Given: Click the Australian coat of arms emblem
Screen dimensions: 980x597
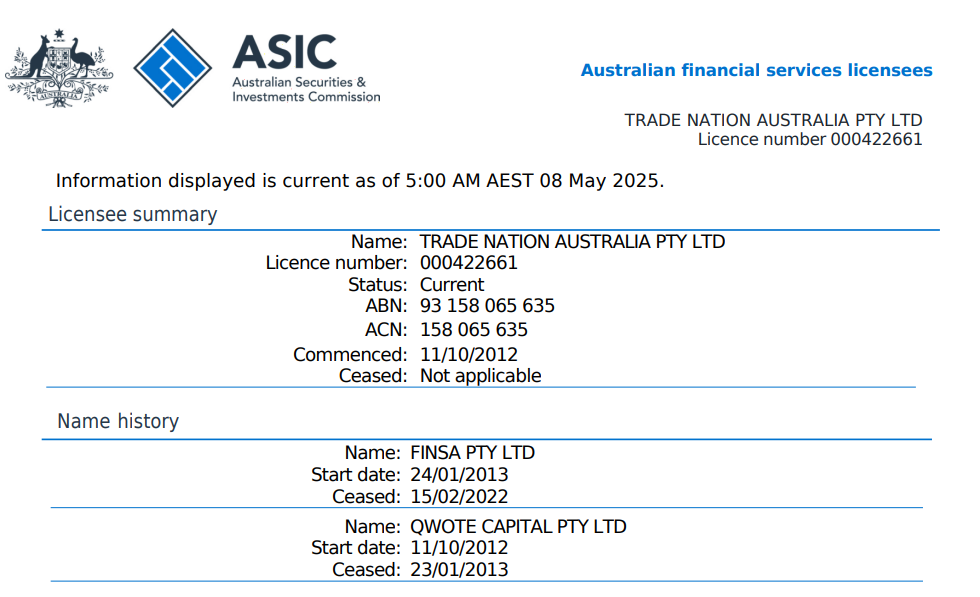Looking at the screenshot, I should point(57,68).
